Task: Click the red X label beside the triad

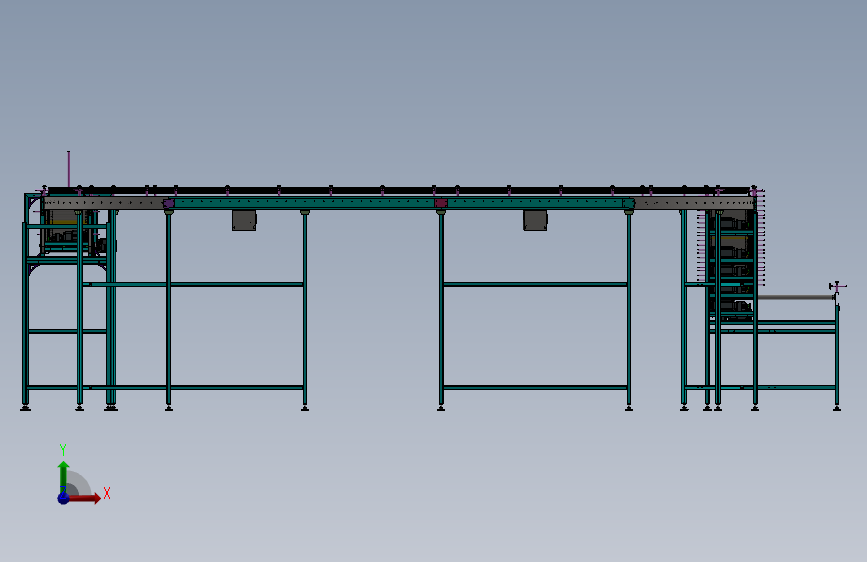Action: tap(107, 493)
